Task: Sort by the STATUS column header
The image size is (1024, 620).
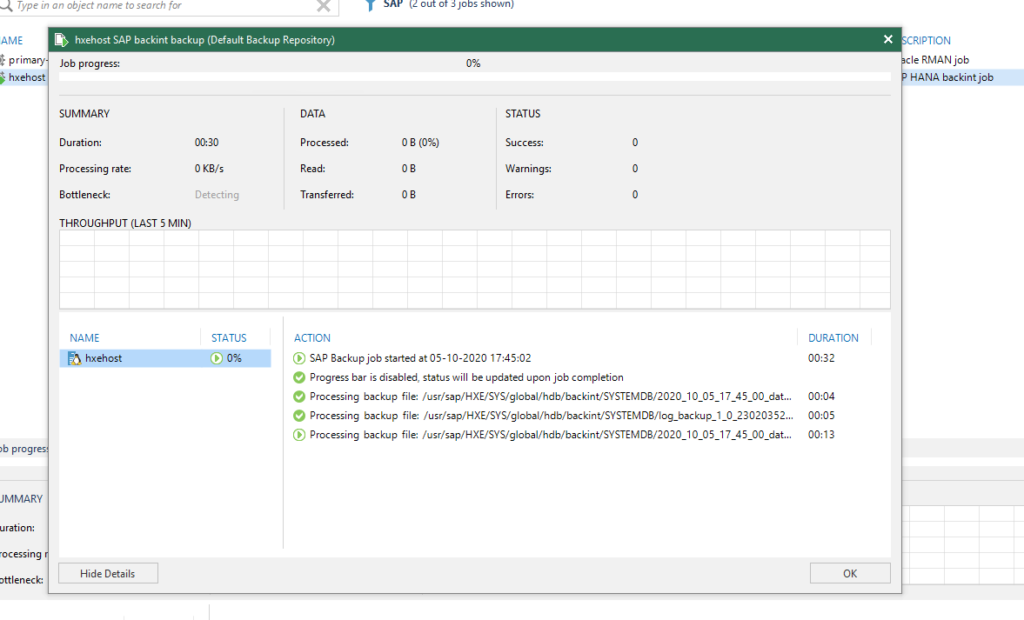Action: (x=229, y=338)
